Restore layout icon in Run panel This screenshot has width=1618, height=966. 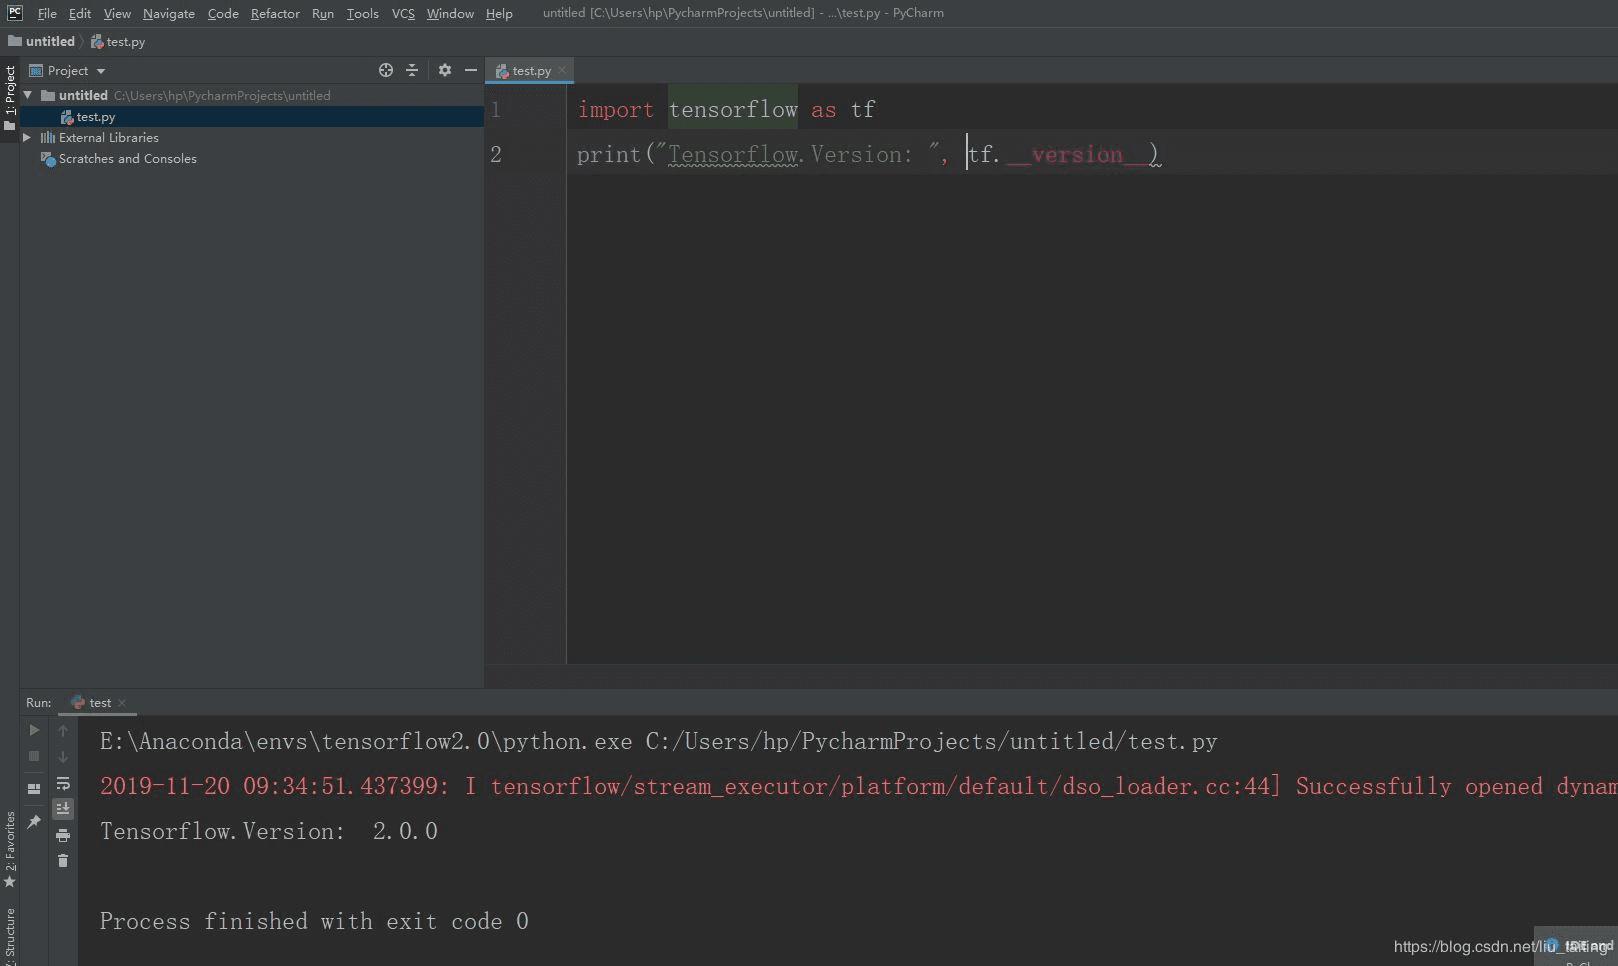click(34, 788)
